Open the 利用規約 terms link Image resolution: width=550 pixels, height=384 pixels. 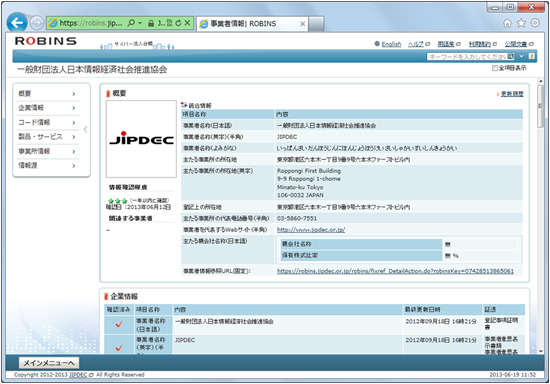(480, 44)
